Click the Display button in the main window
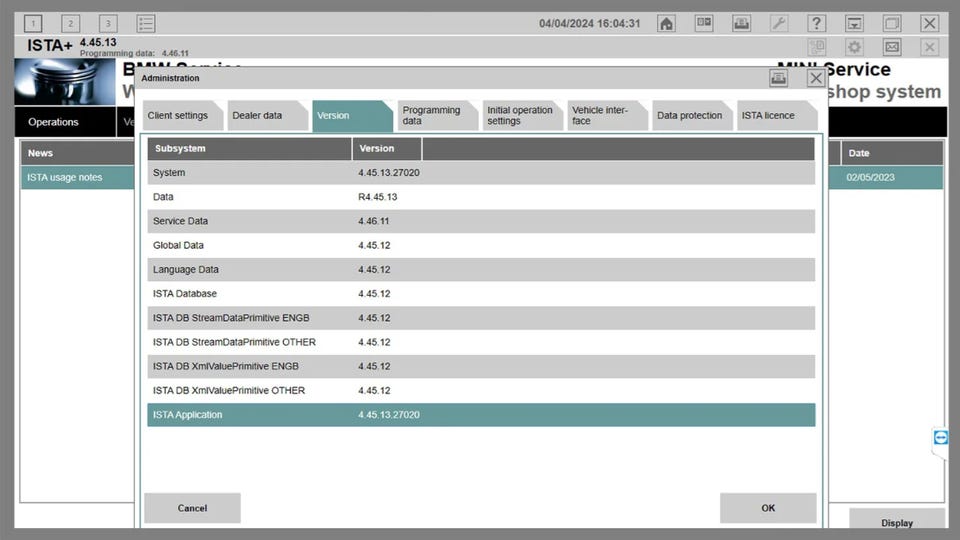Image resolution: width=960 pixels, height=540 pixels. coord(897,520)
